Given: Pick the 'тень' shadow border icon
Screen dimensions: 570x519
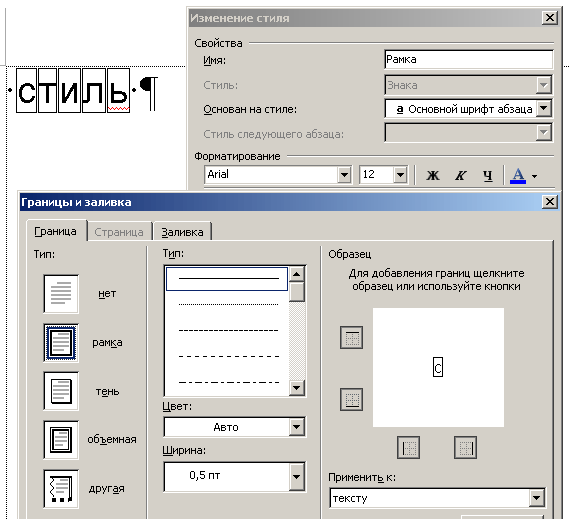Looking at the screenshot, I should click(61, 391).
